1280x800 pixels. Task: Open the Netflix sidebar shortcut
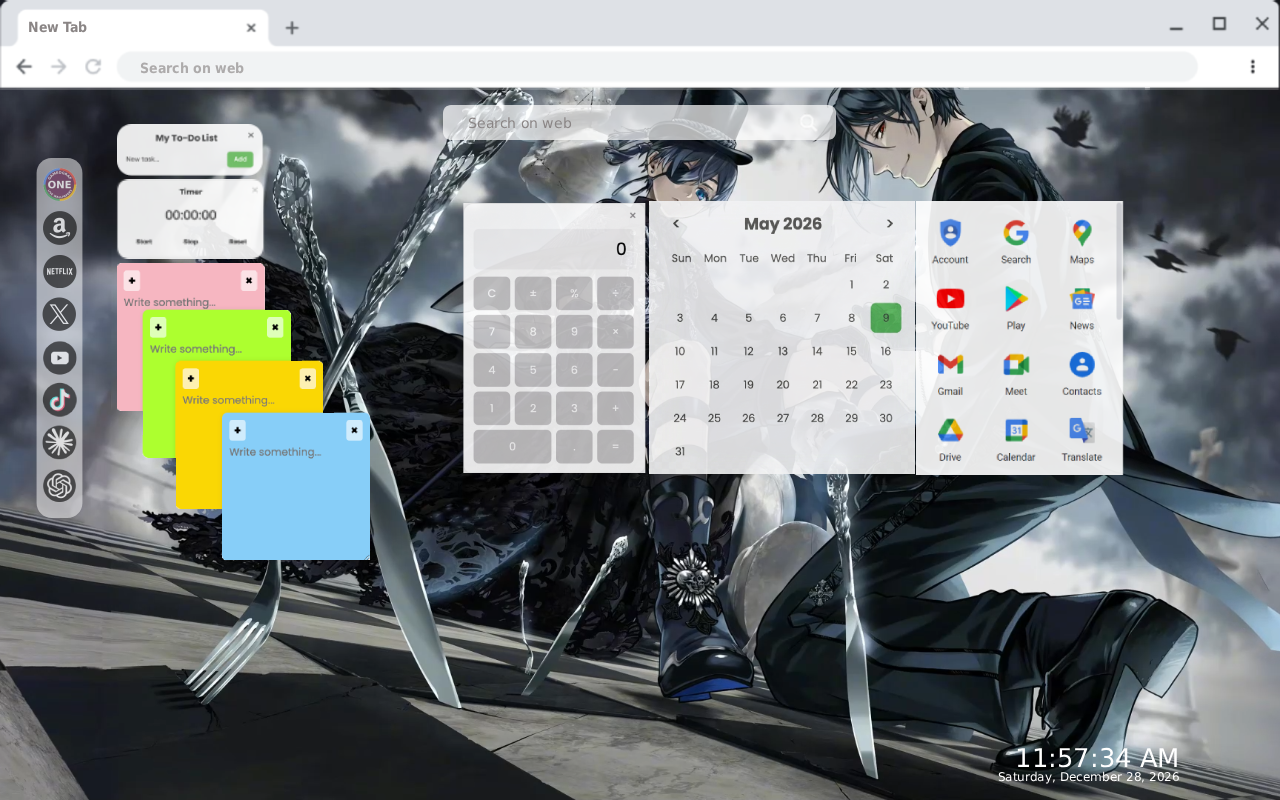click(60, 271)
